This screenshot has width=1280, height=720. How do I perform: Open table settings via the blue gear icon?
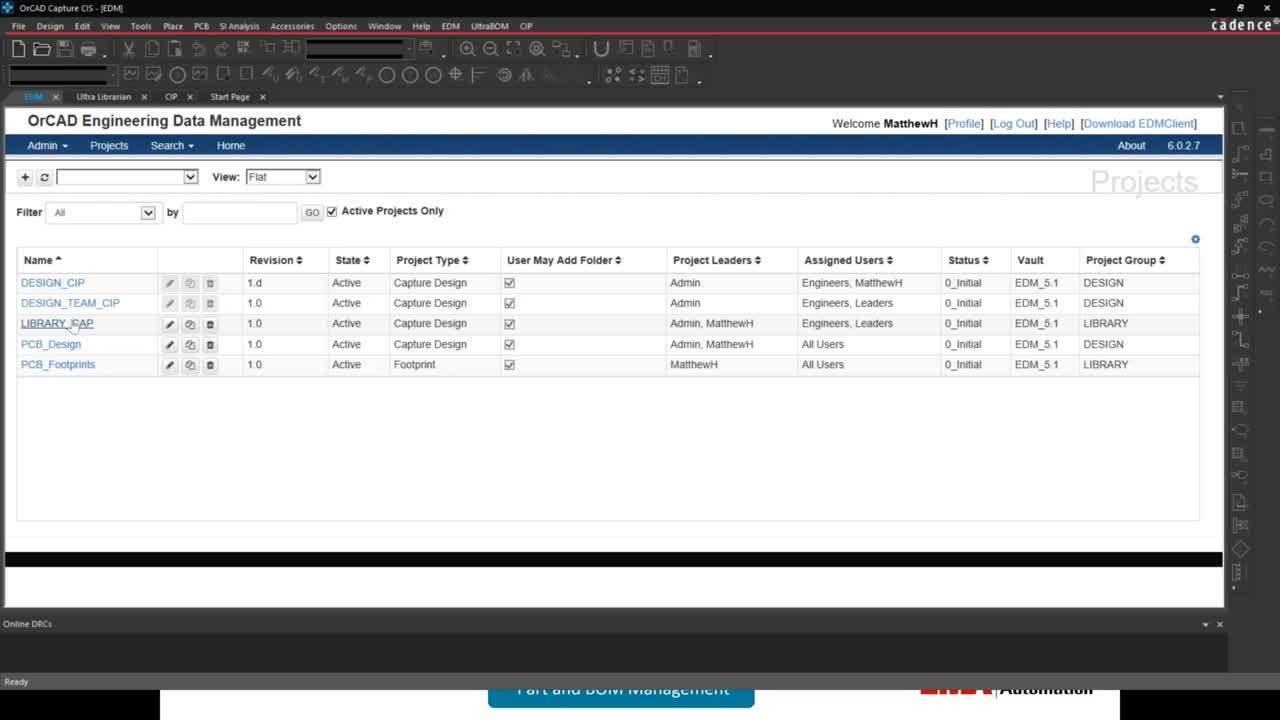(1195, 239)
